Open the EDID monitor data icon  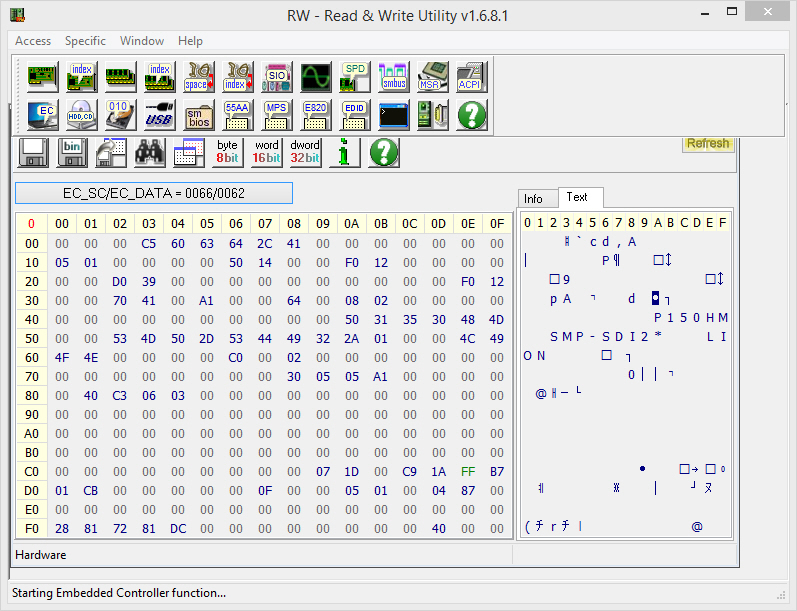pos(355,115)
